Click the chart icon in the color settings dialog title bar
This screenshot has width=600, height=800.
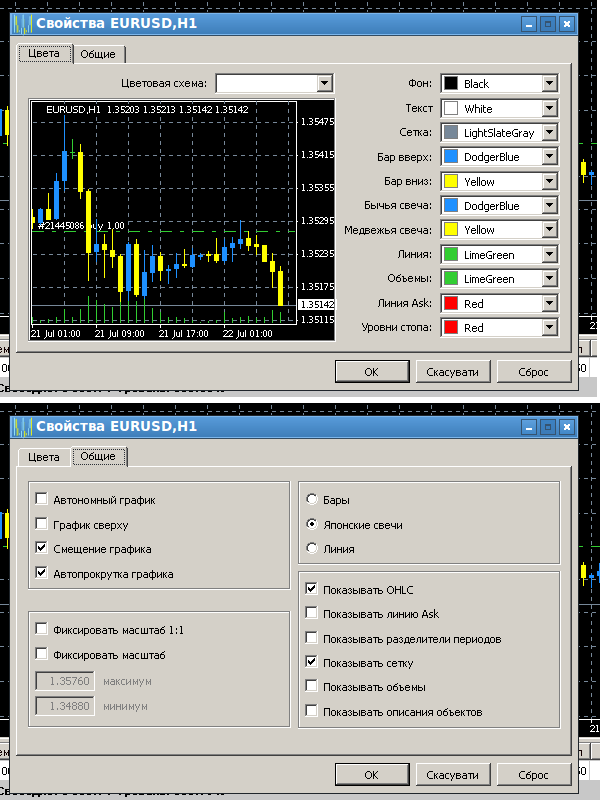click(23, 24)
